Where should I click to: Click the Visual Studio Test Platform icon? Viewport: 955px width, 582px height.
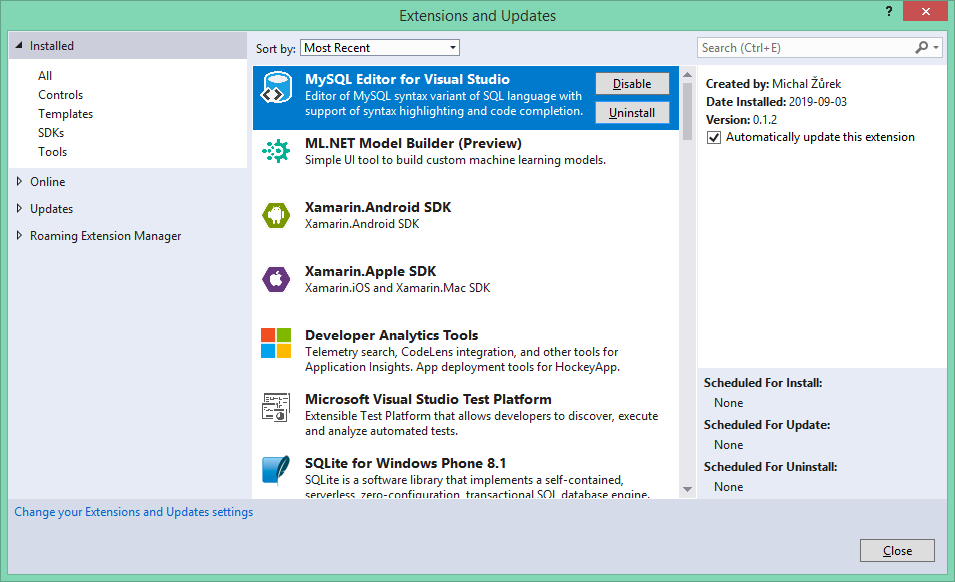coord(276,409)
